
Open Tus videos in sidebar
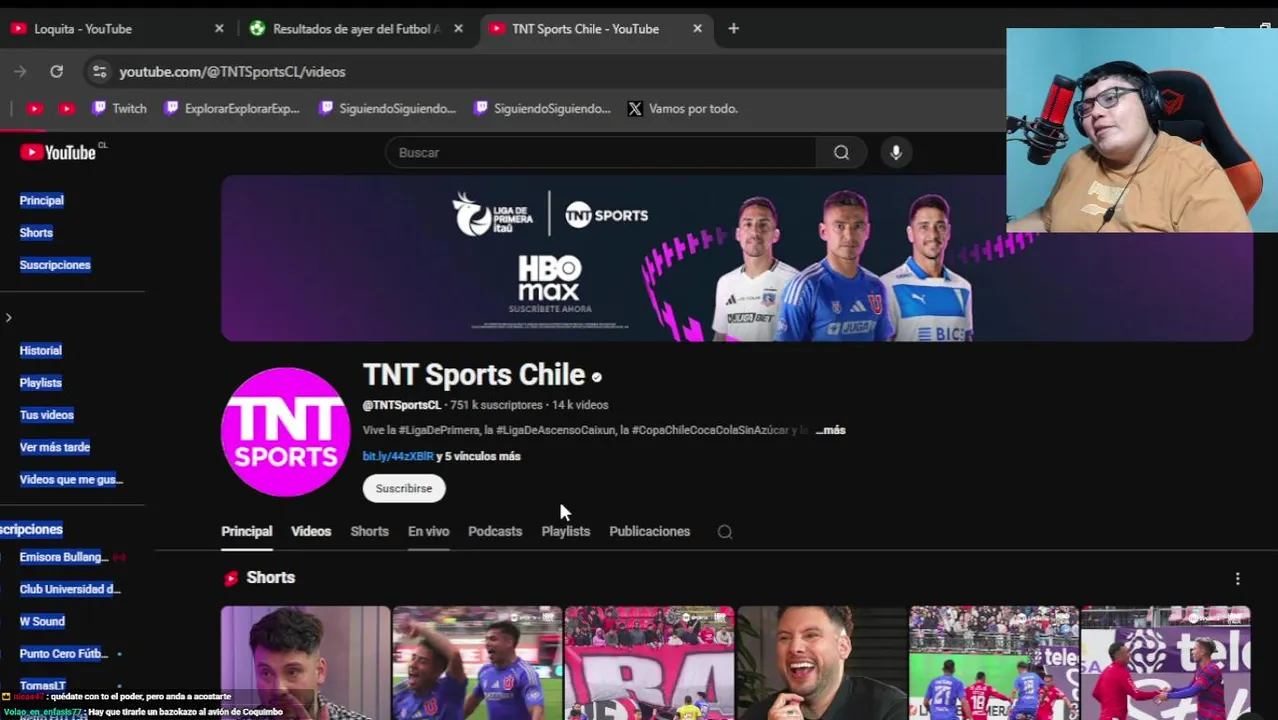tap(47, 414)
